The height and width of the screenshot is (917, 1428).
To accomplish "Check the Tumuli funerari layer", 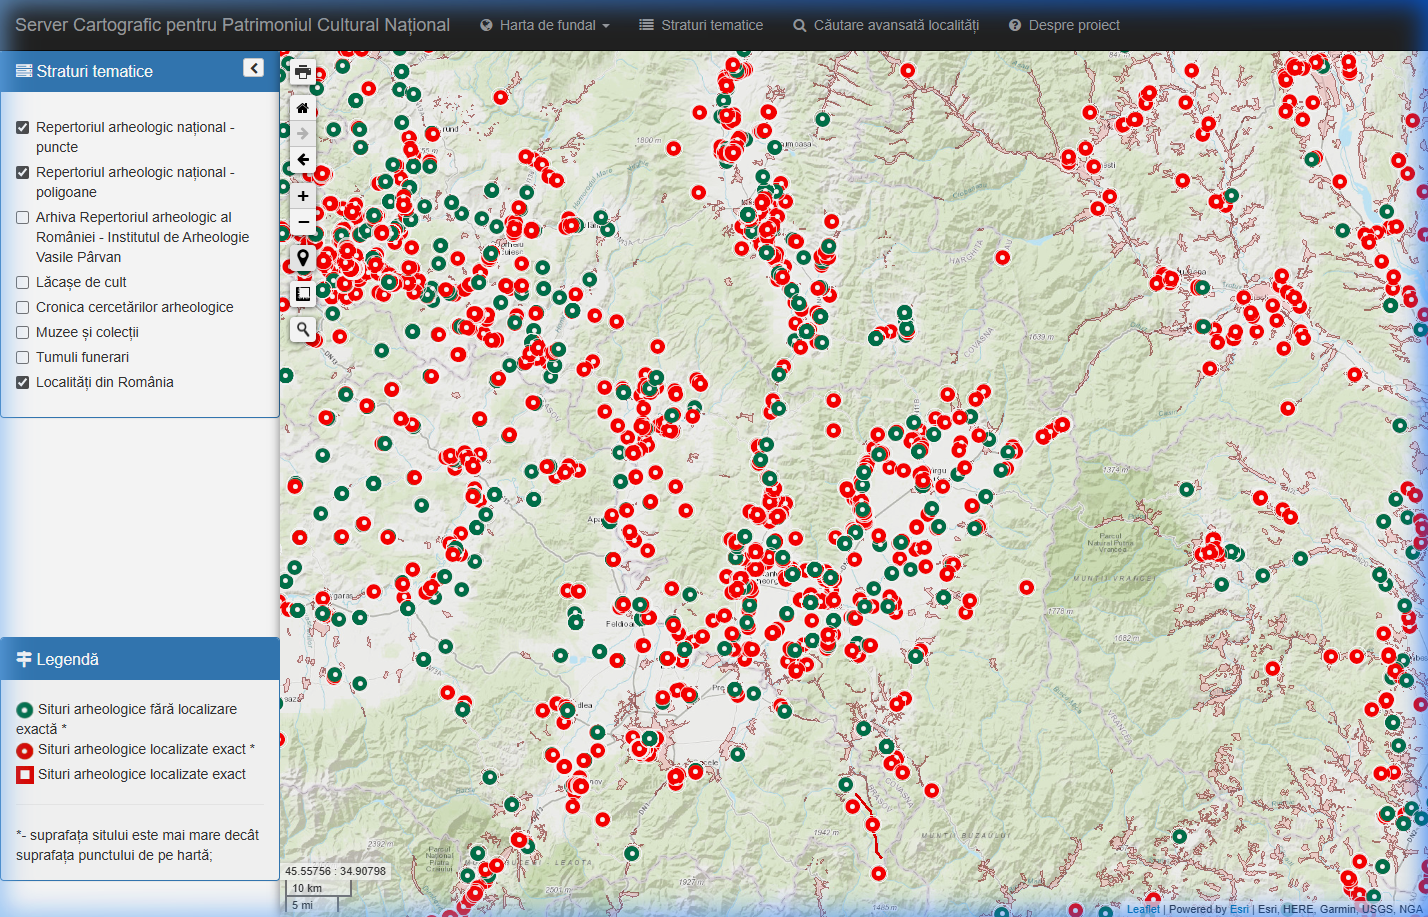I will pyautogui.click(x=22, y=357).
